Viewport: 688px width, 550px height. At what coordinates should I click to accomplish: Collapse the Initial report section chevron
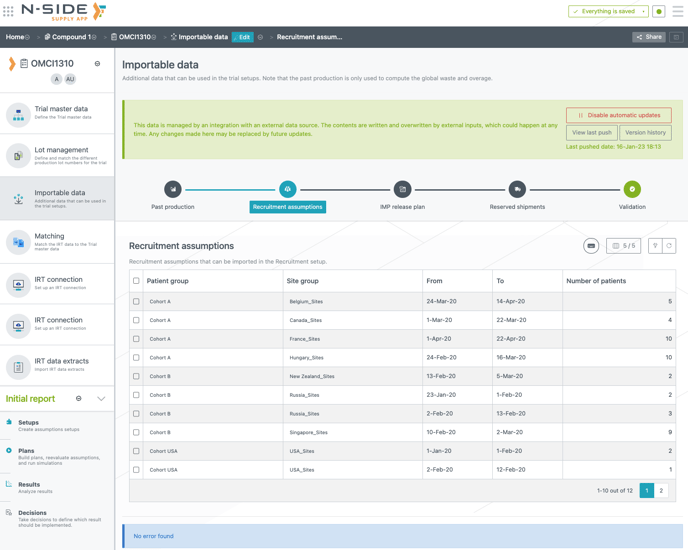coord(101,399)
